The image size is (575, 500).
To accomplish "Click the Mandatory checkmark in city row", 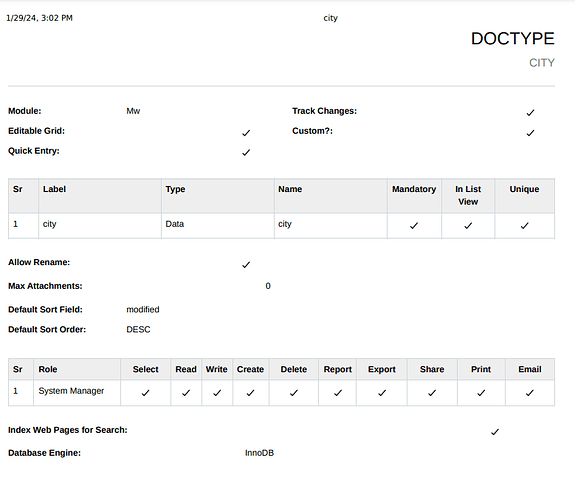I will coord(414,226).
